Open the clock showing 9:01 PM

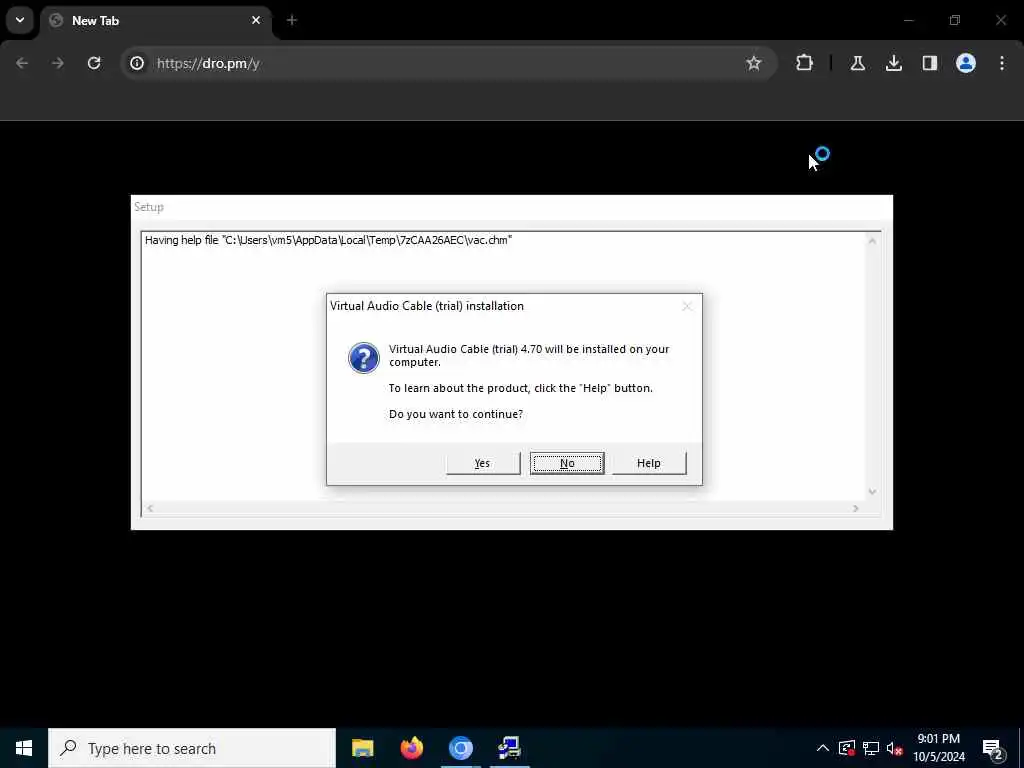[938, 748]
